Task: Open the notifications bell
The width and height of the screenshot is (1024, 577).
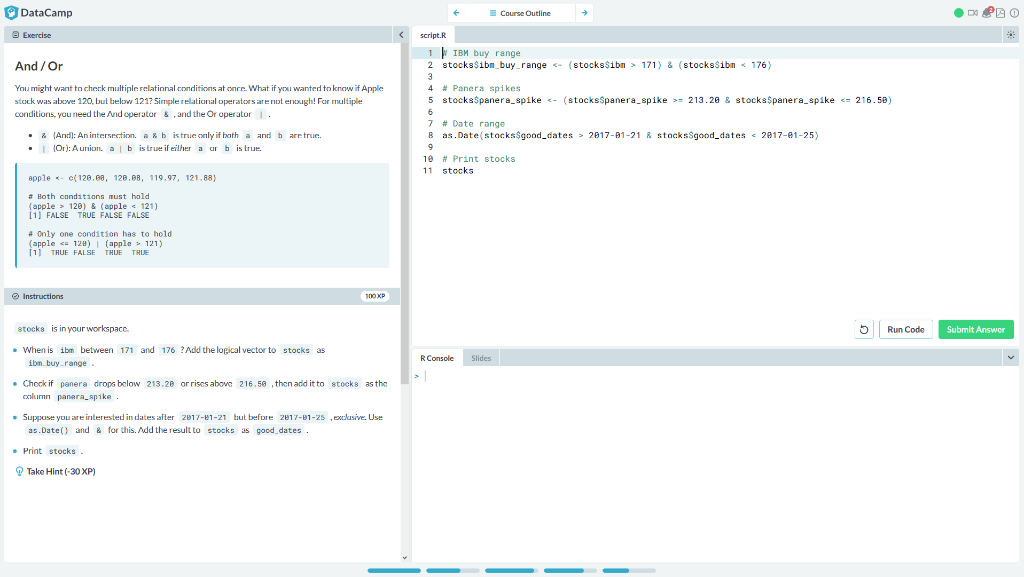Action: pyautogui.click(x=986, y=13)
